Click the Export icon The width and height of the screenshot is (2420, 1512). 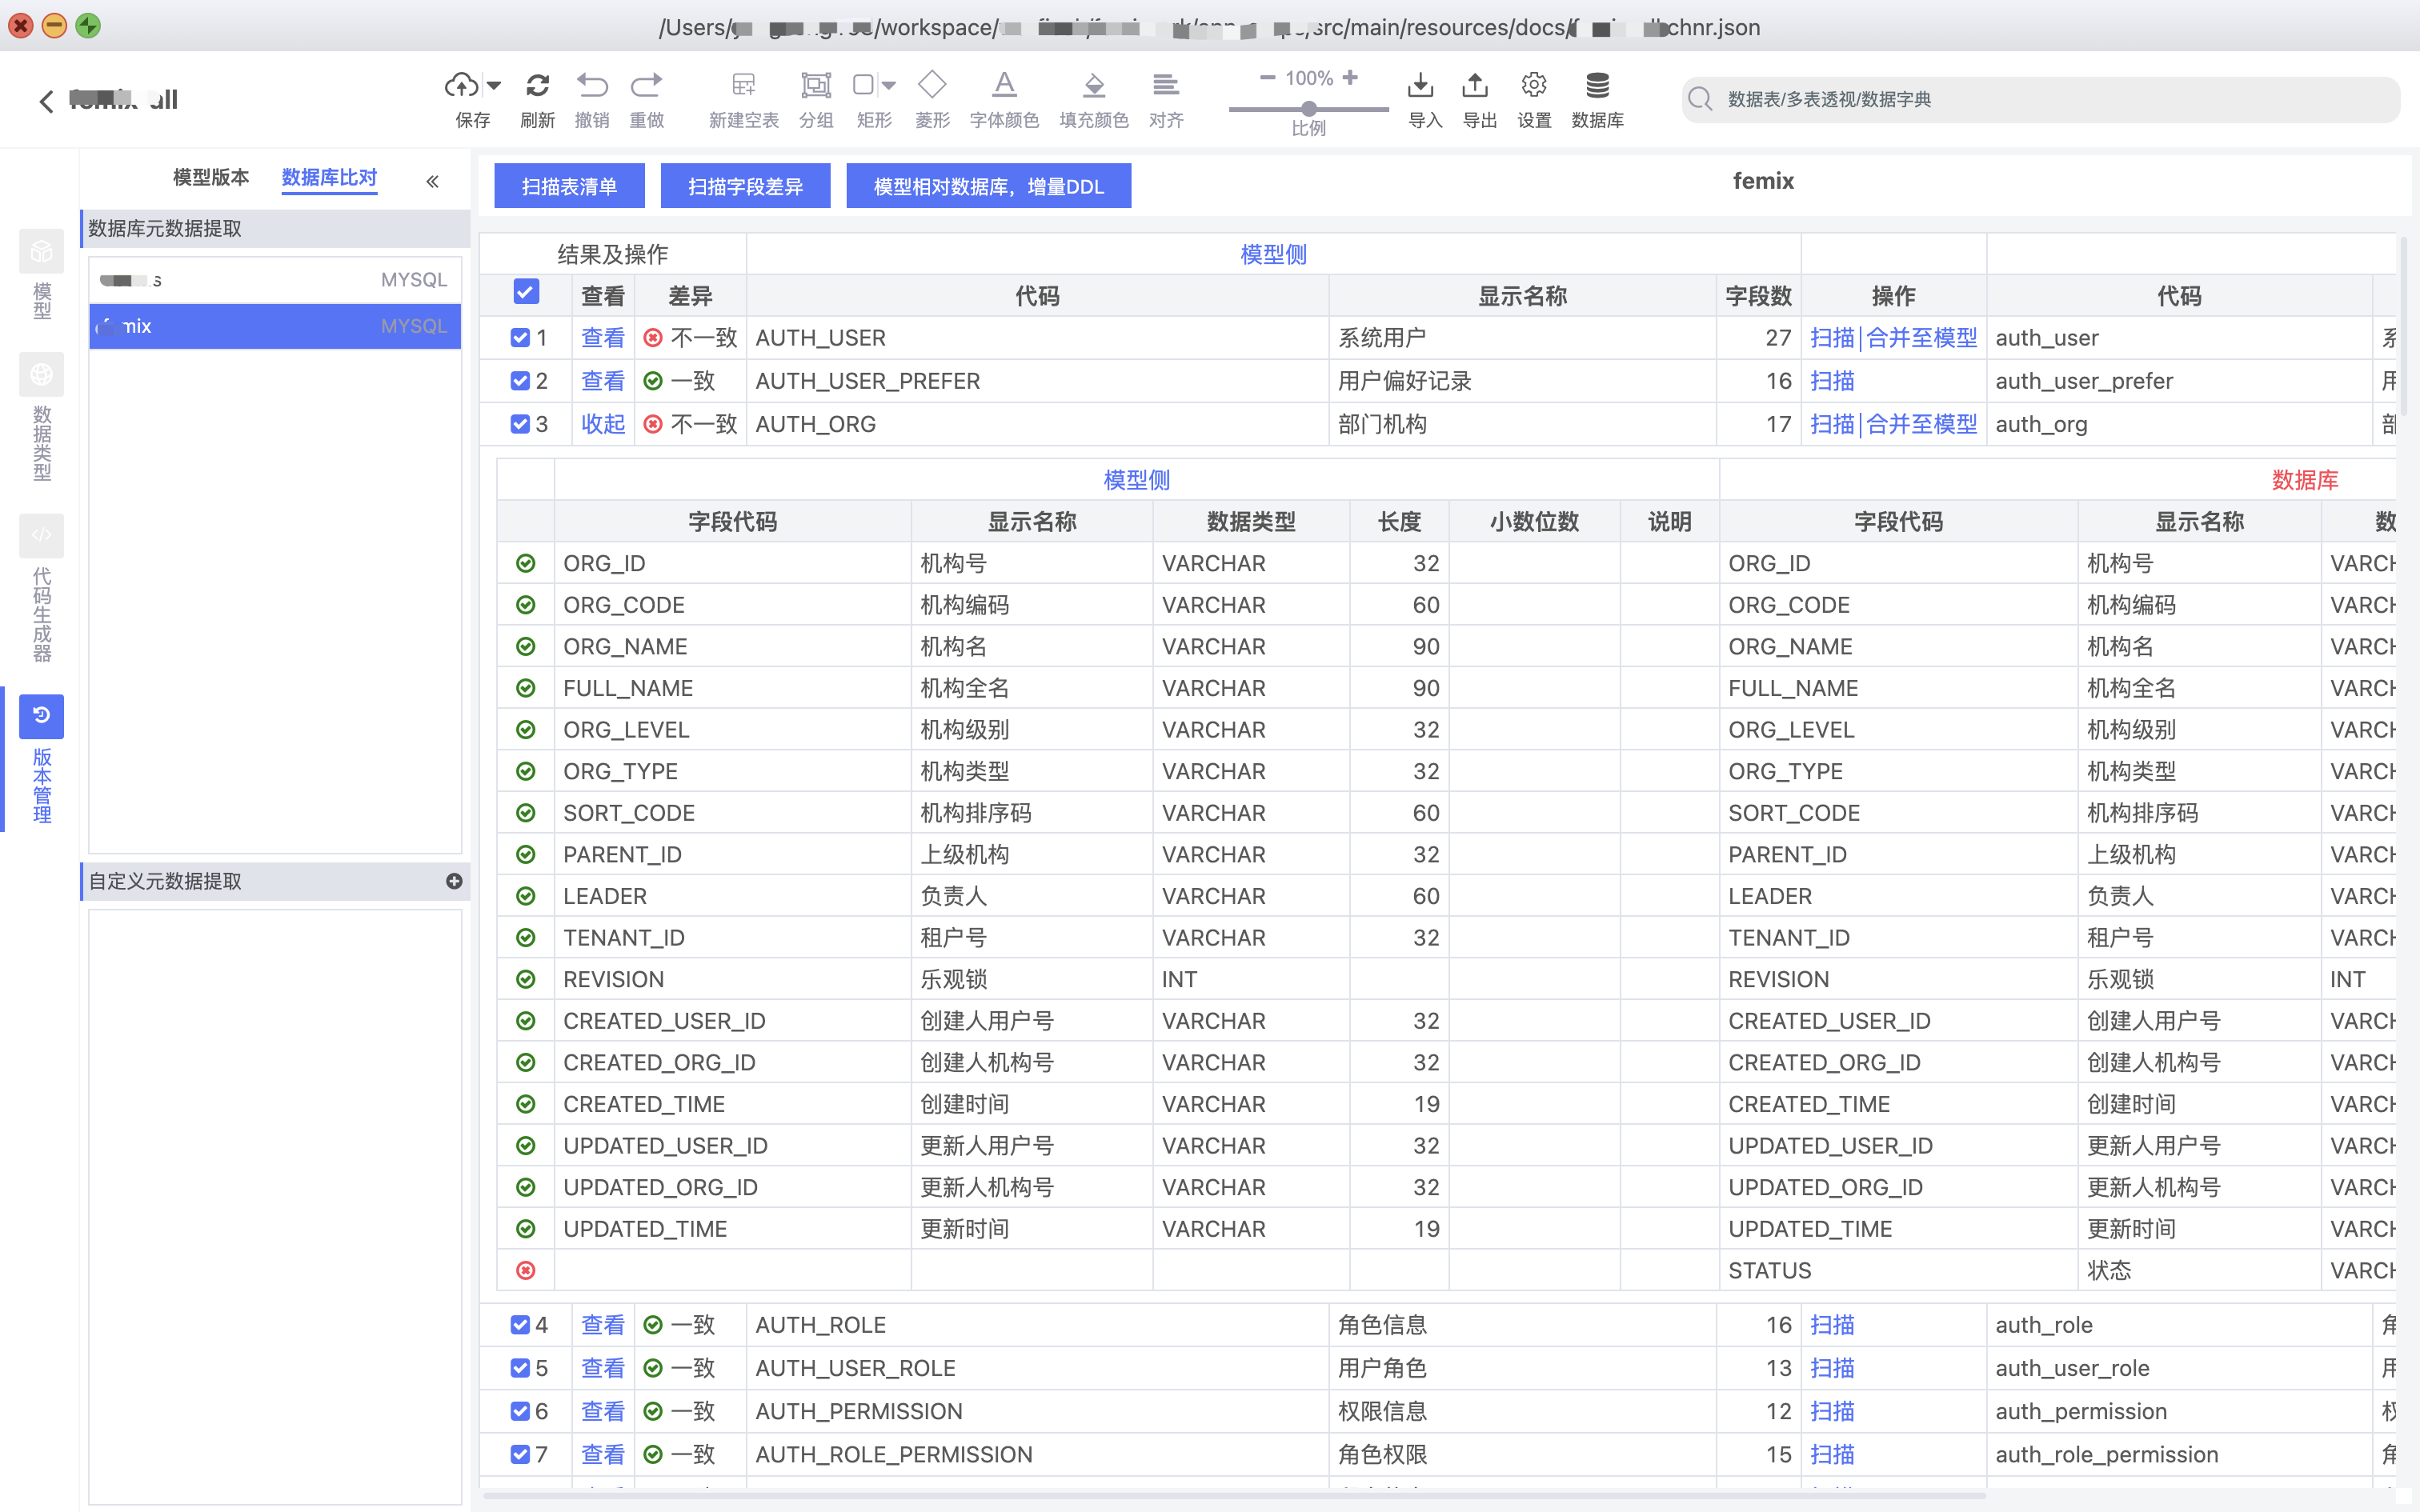point(1475,85)
